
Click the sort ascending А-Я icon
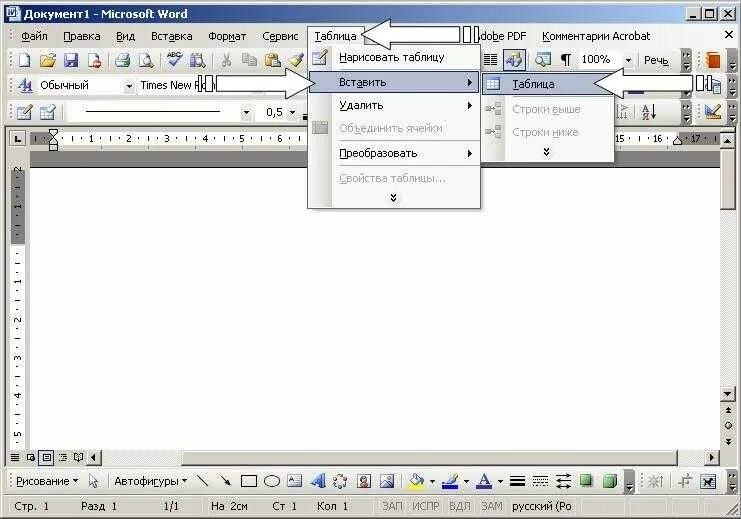(x=648, y=112)
